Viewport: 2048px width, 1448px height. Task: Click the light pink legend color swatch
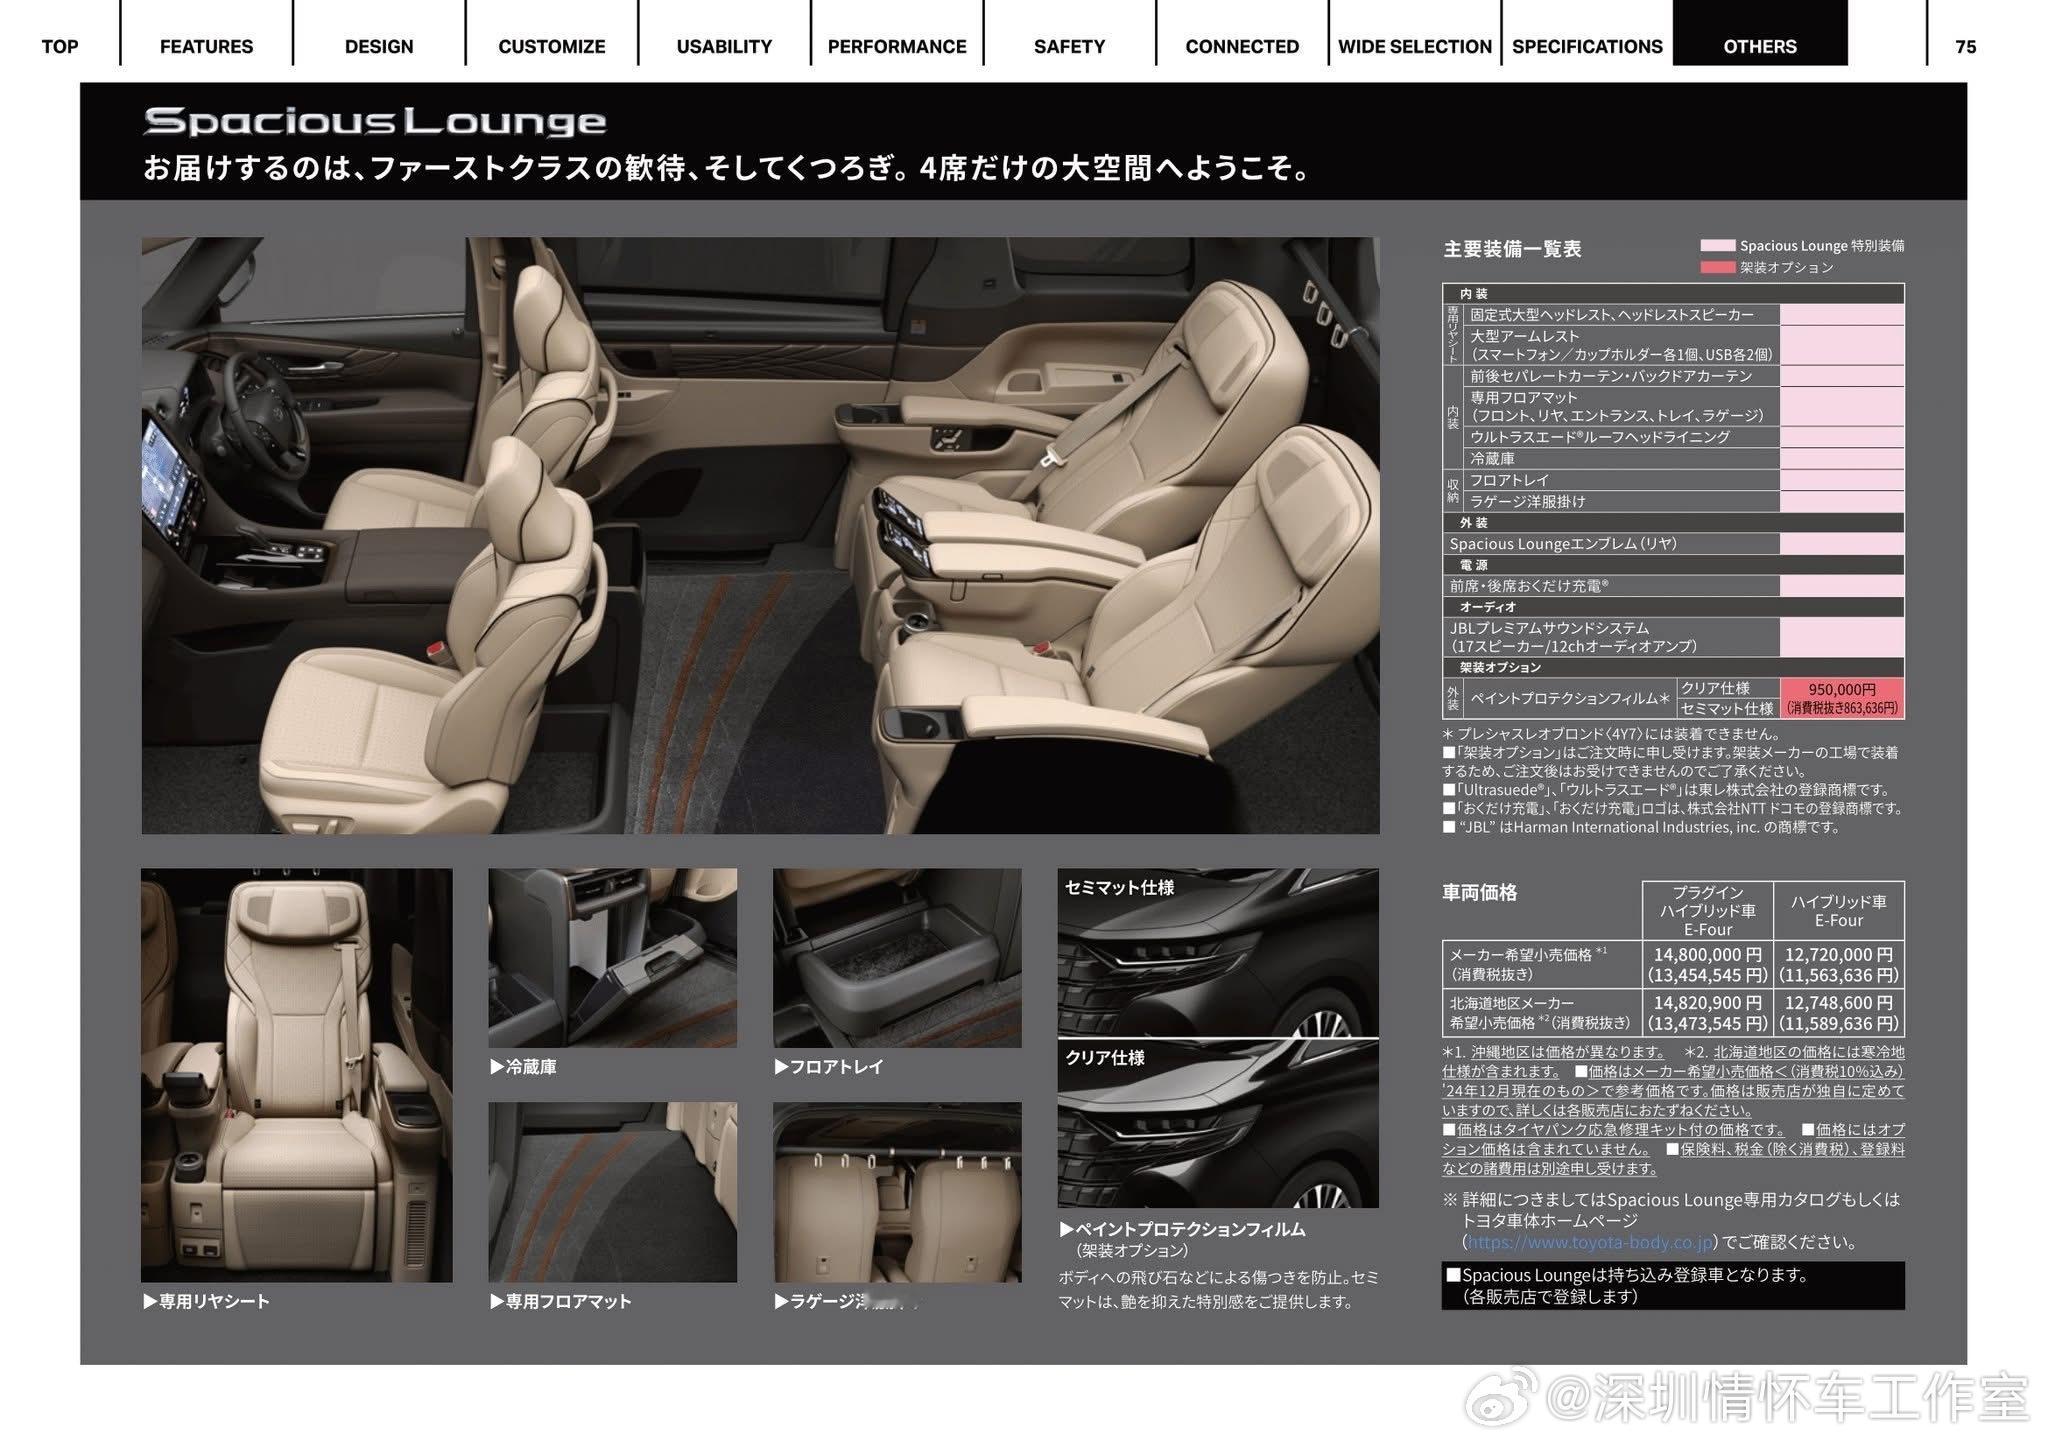[1717, 245]
